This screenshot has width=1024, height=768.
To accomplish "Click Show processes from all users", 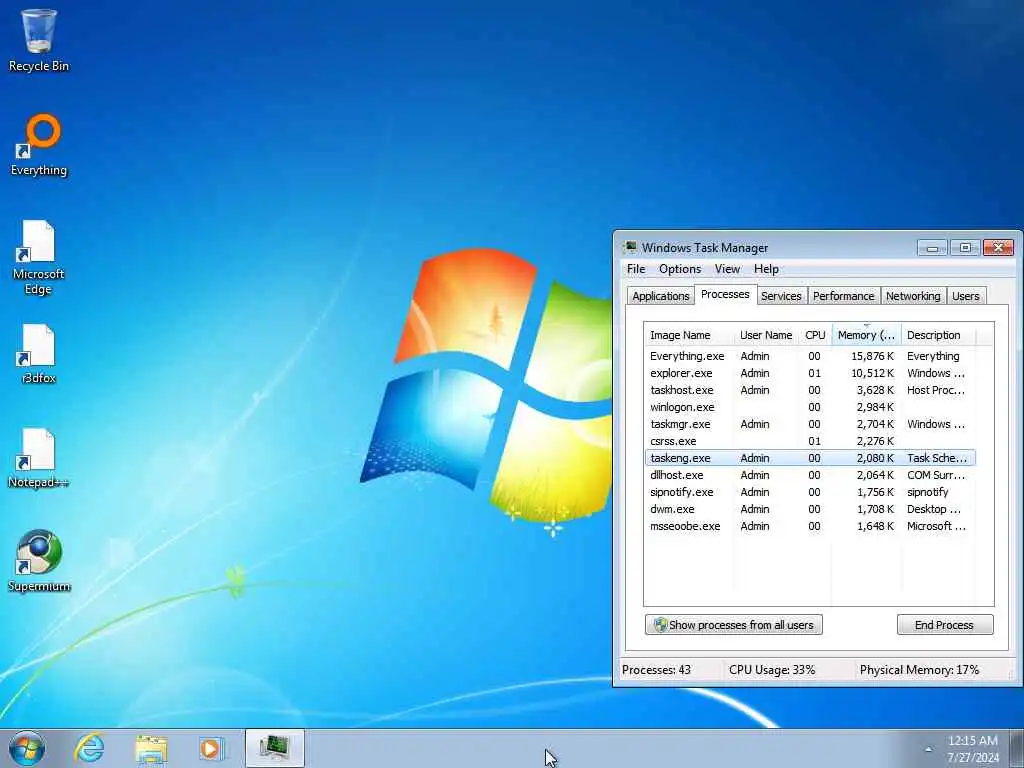I will point(733,625).
